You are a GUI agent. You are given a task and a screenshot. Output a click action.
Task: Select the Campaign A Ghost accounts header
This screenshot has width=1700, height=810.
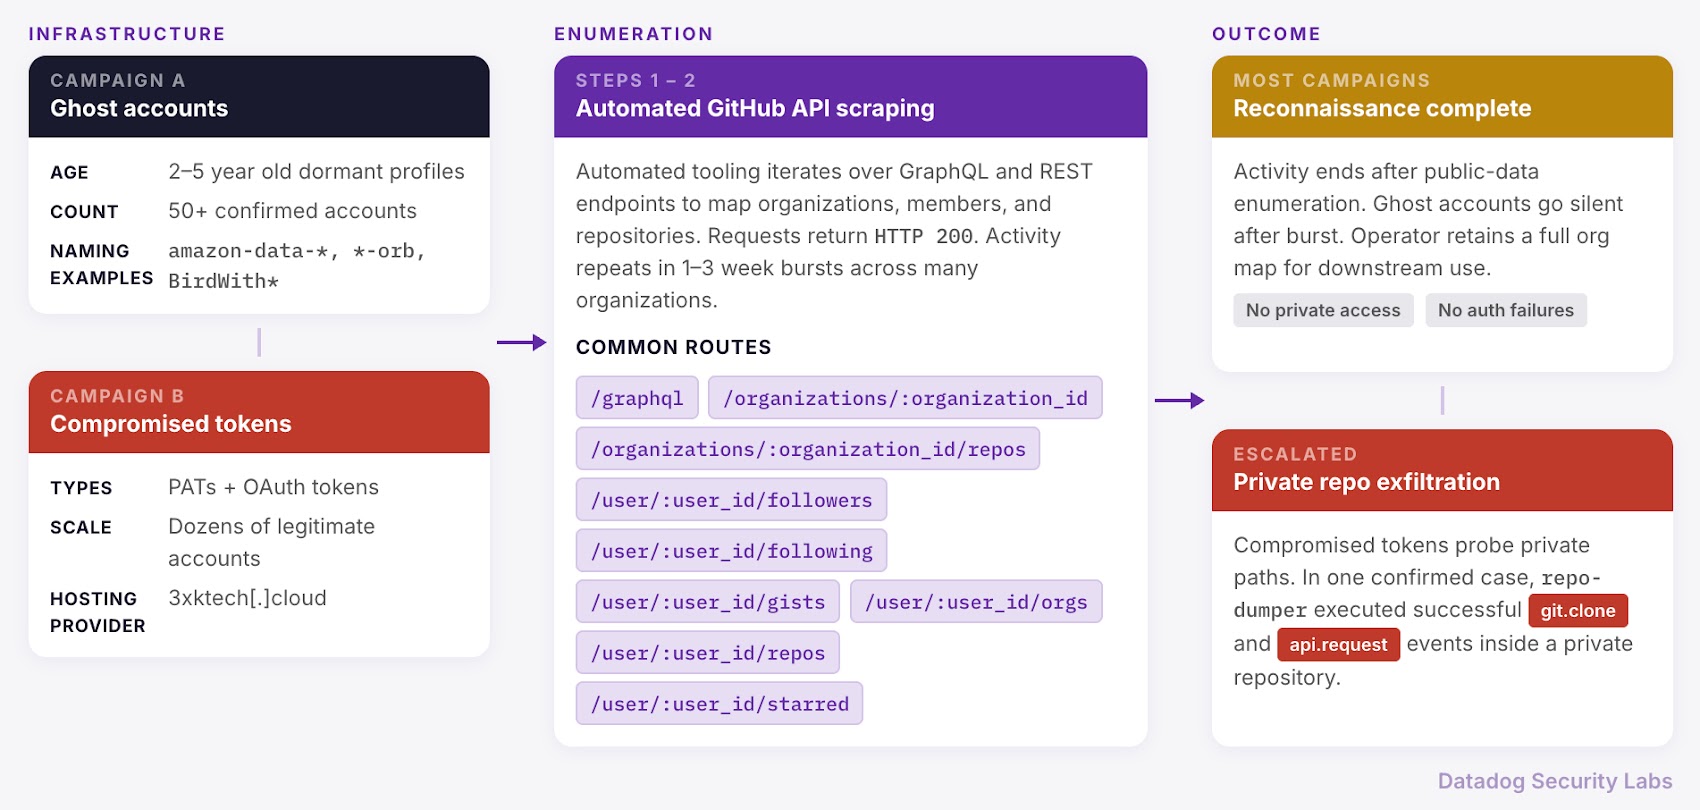point(259,96)
